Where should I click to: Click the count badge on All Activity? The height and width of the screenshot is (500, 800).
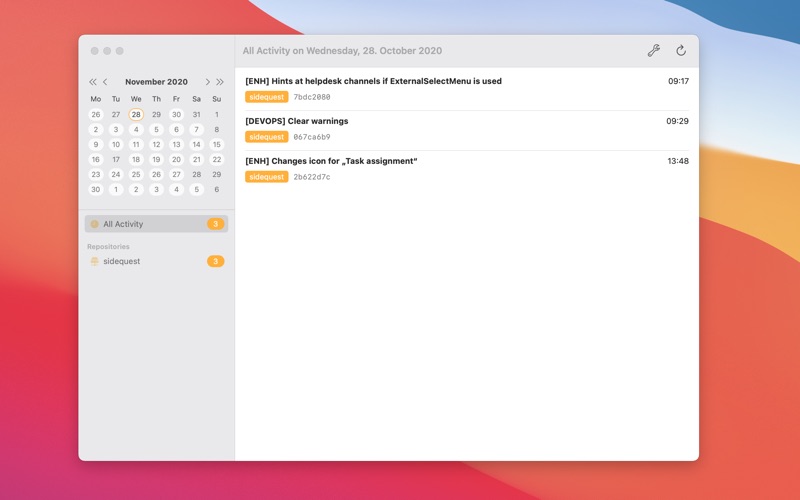215,224
